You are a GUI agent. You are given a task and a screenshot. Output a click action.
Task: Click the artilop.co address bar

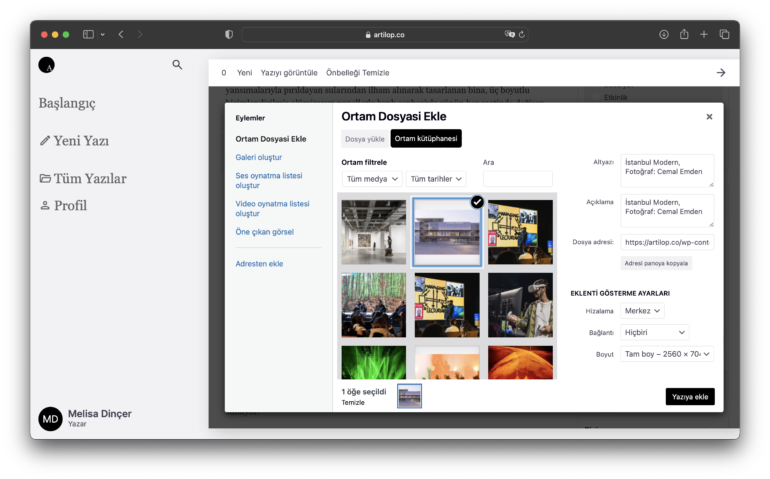tap(385, 34)
